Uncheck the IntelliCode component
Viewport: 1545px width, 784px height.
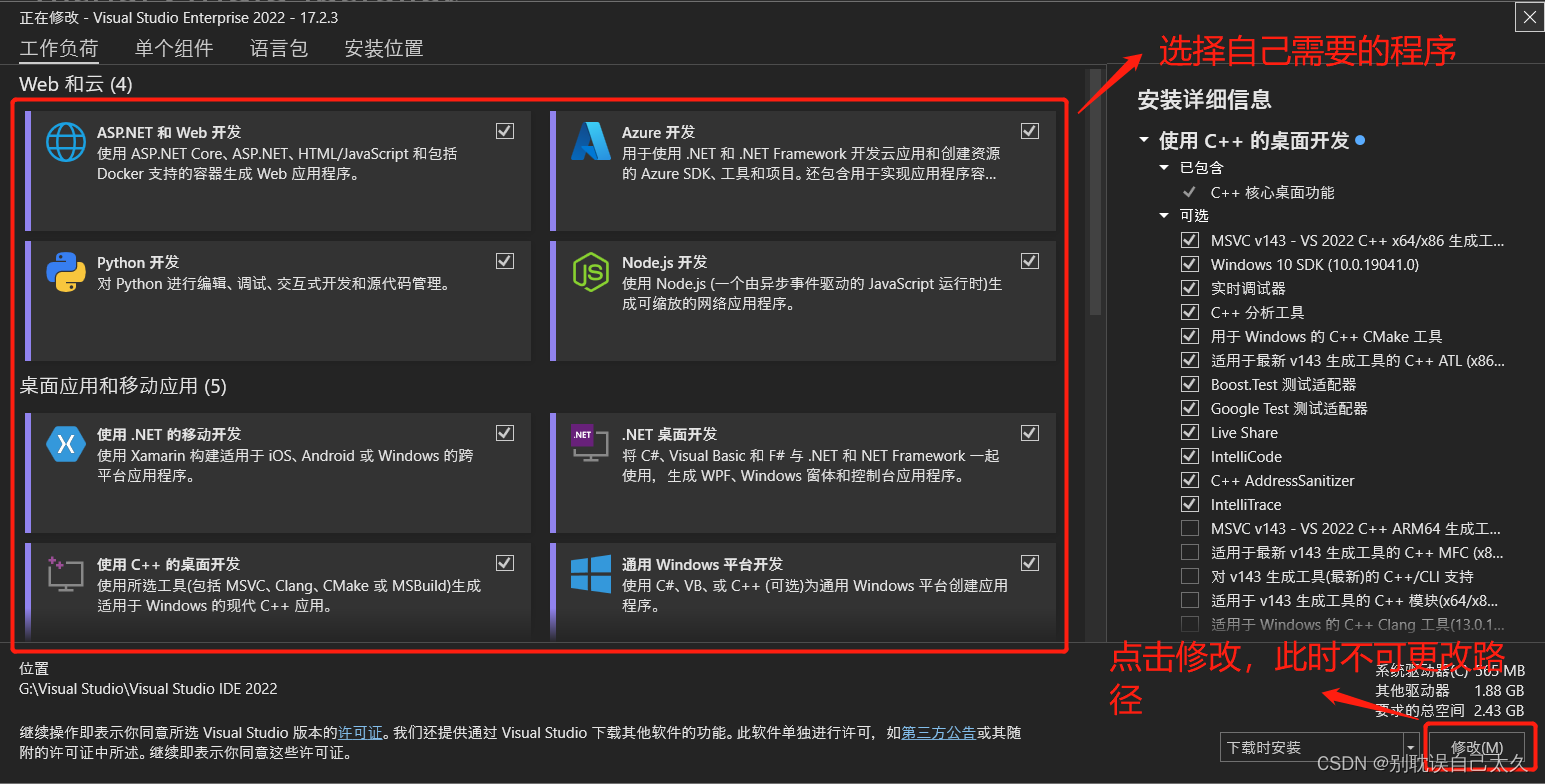click(1190, 456)
